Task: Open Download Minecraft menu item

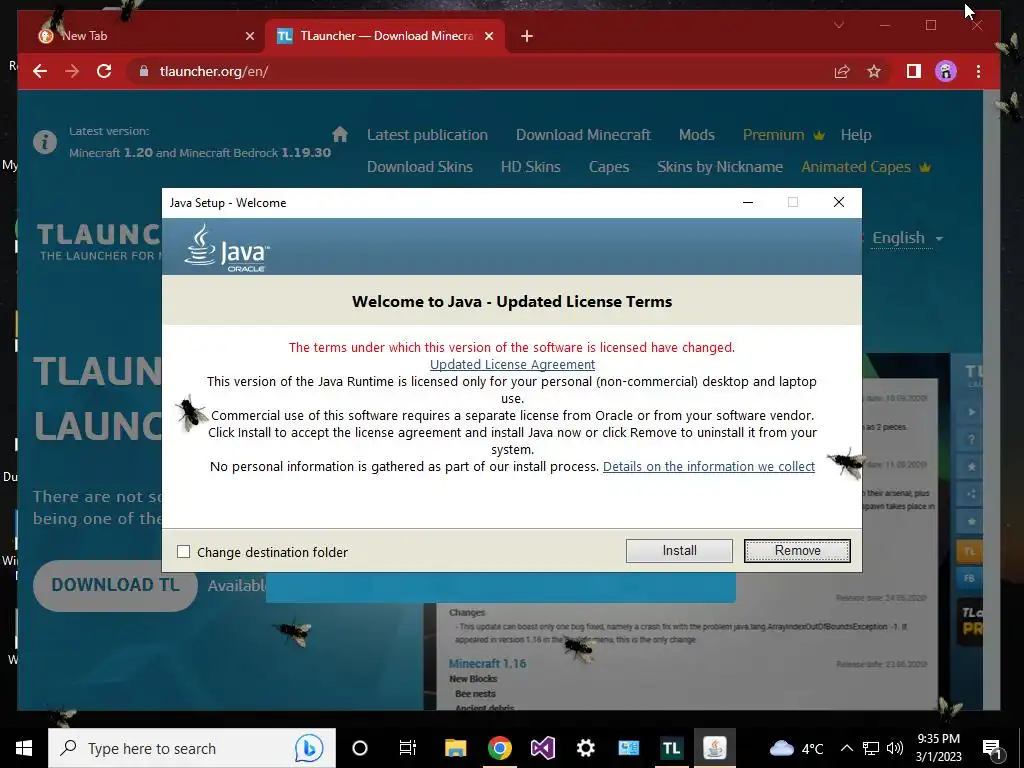Action: pyautogui.click(x=583, y=135)
